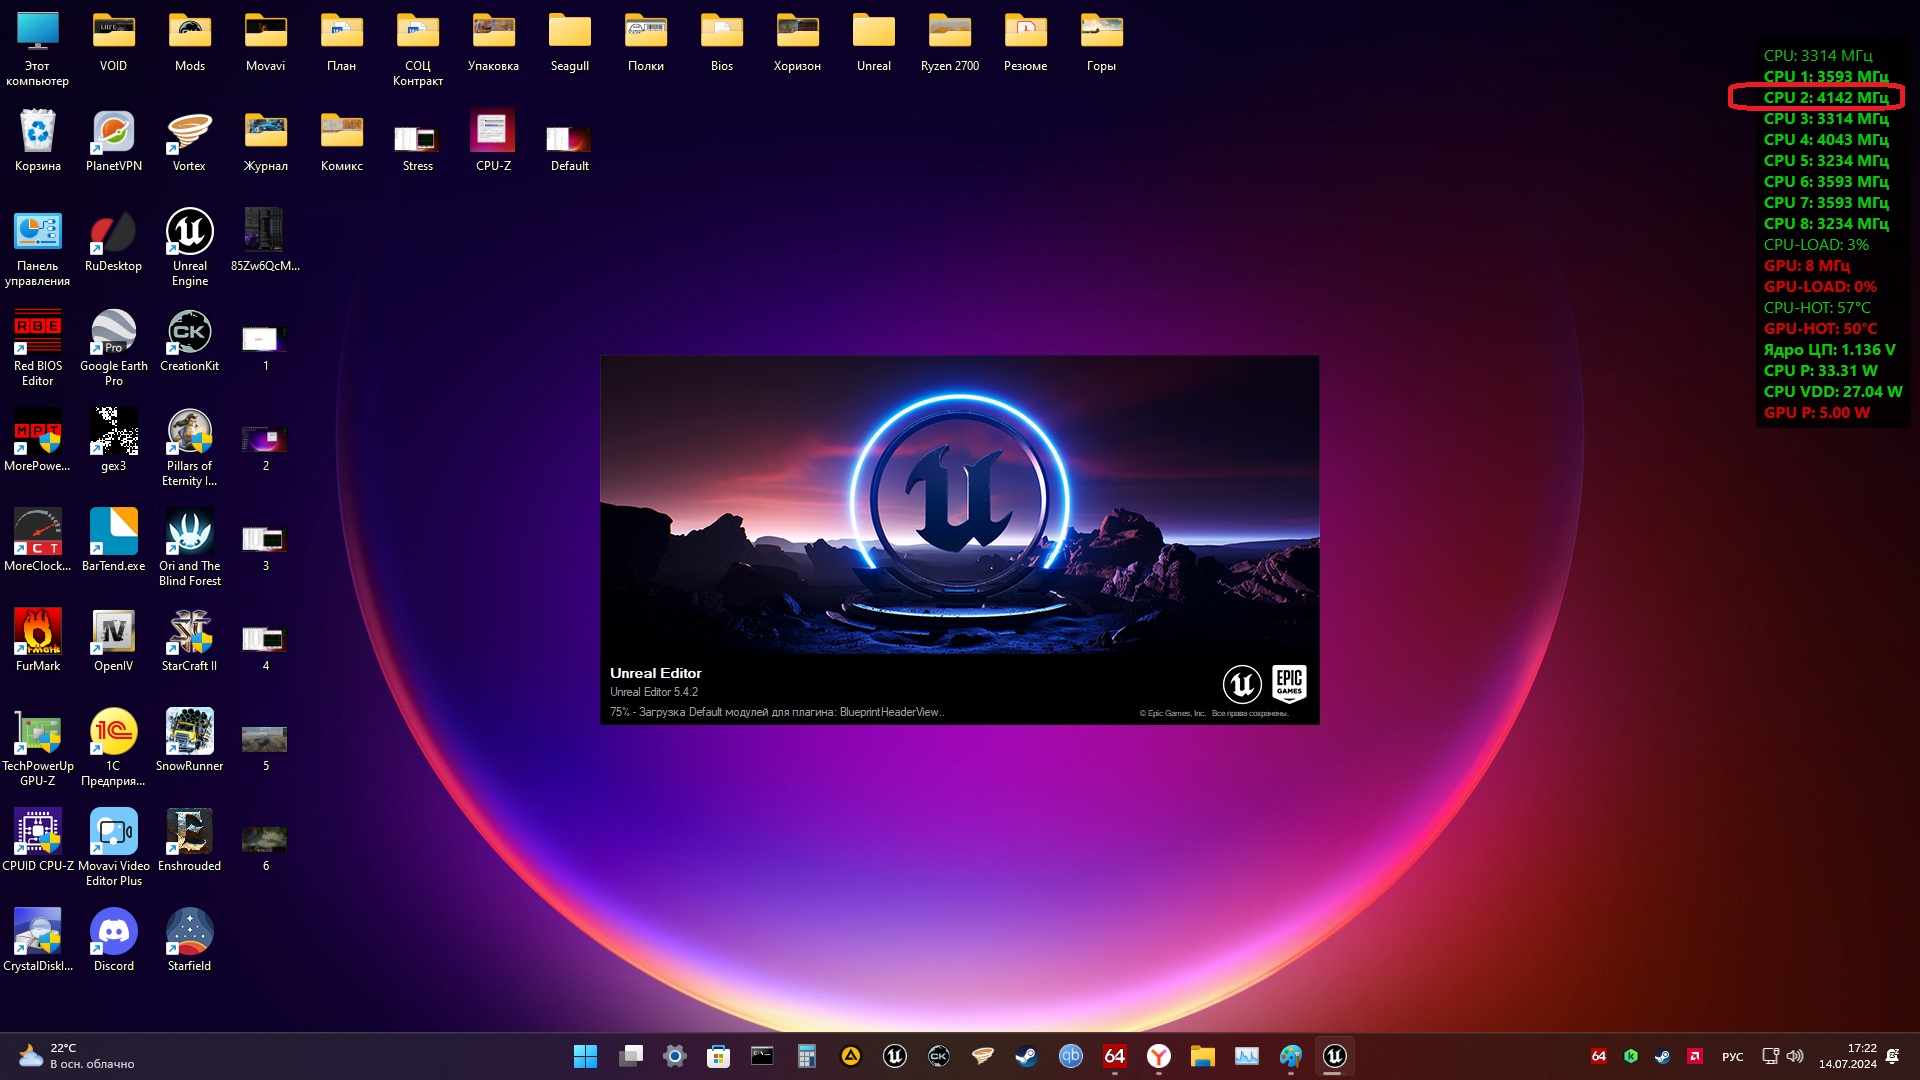Click the FurMark desktop shortcut

coord(38,633)
